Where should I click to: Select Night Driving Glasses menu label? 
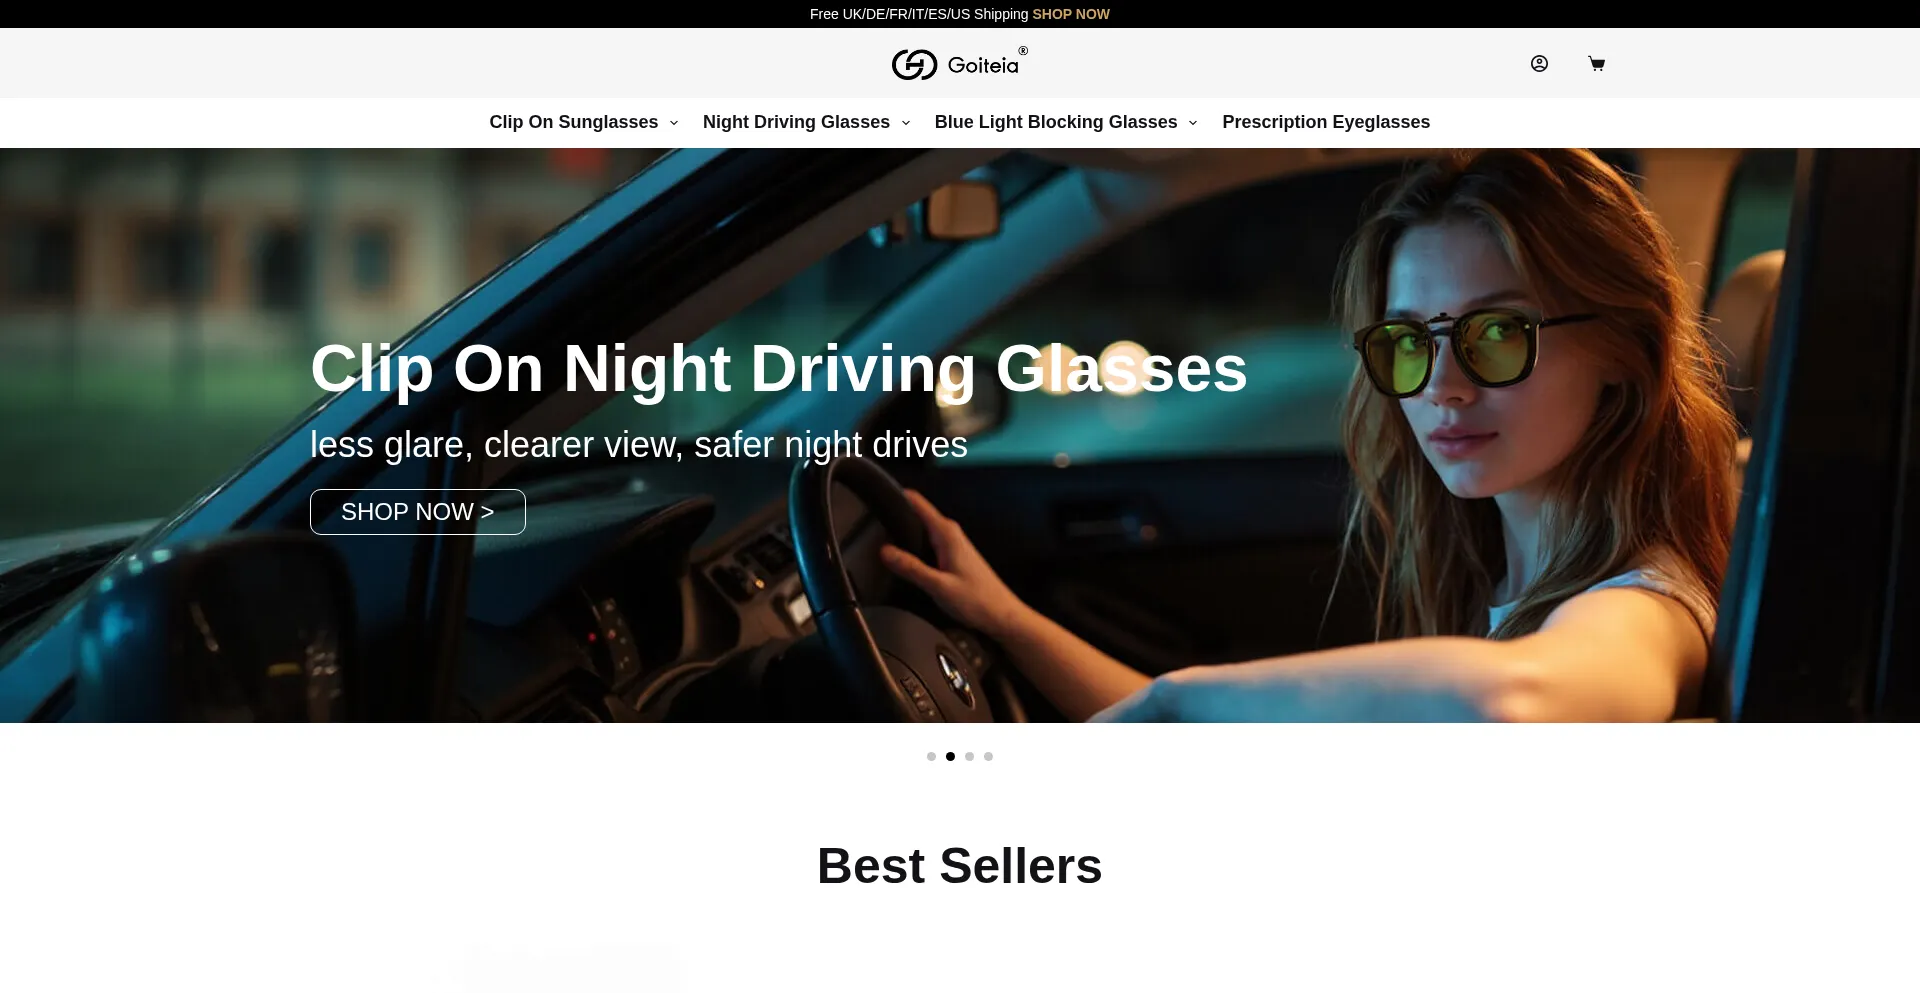tap(796, 122)
